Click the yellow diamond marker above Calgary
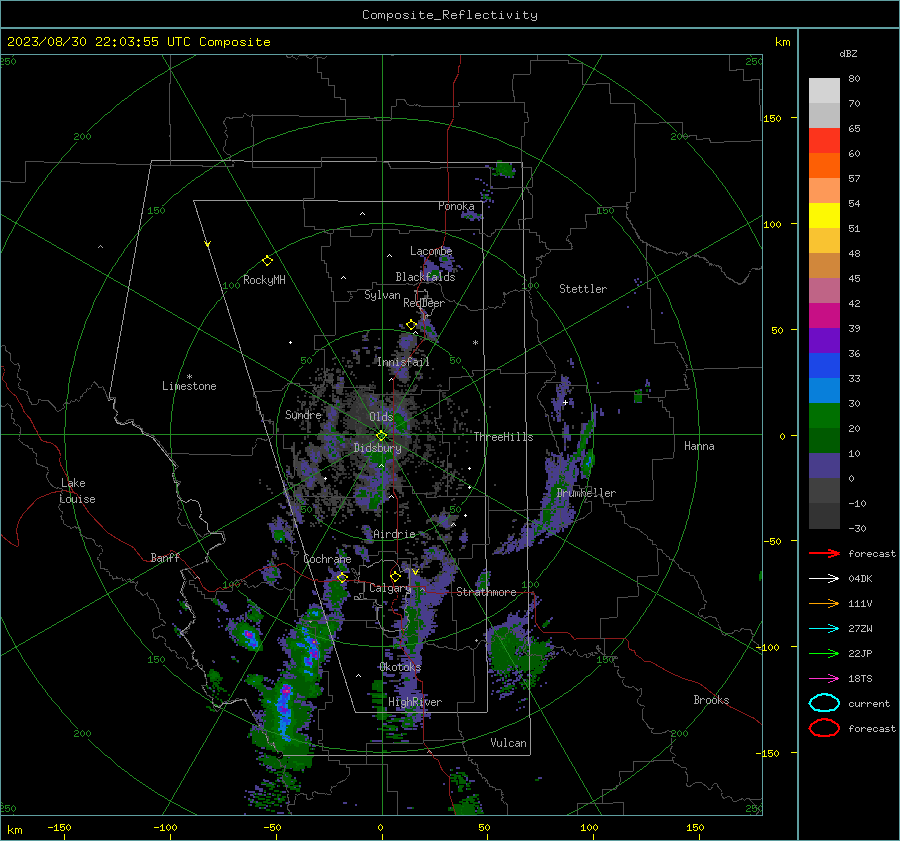The image size is (900, 841). pos(395,576)
